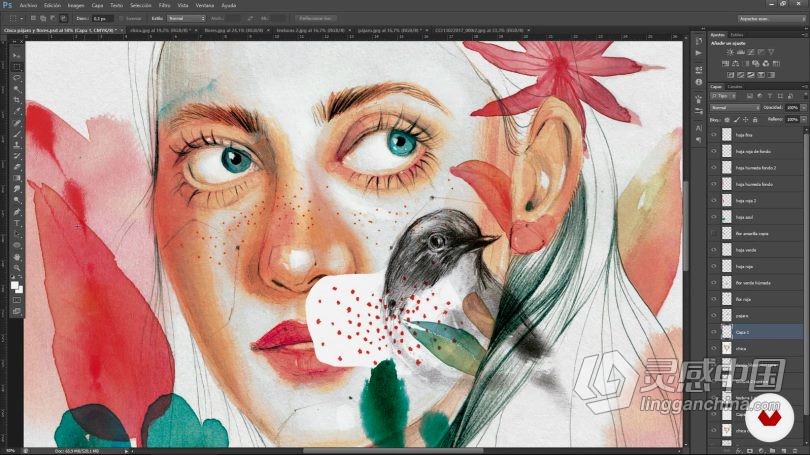Switch to the Canales tab
Screen dimensions: 810x455
[x=735, y=87]
